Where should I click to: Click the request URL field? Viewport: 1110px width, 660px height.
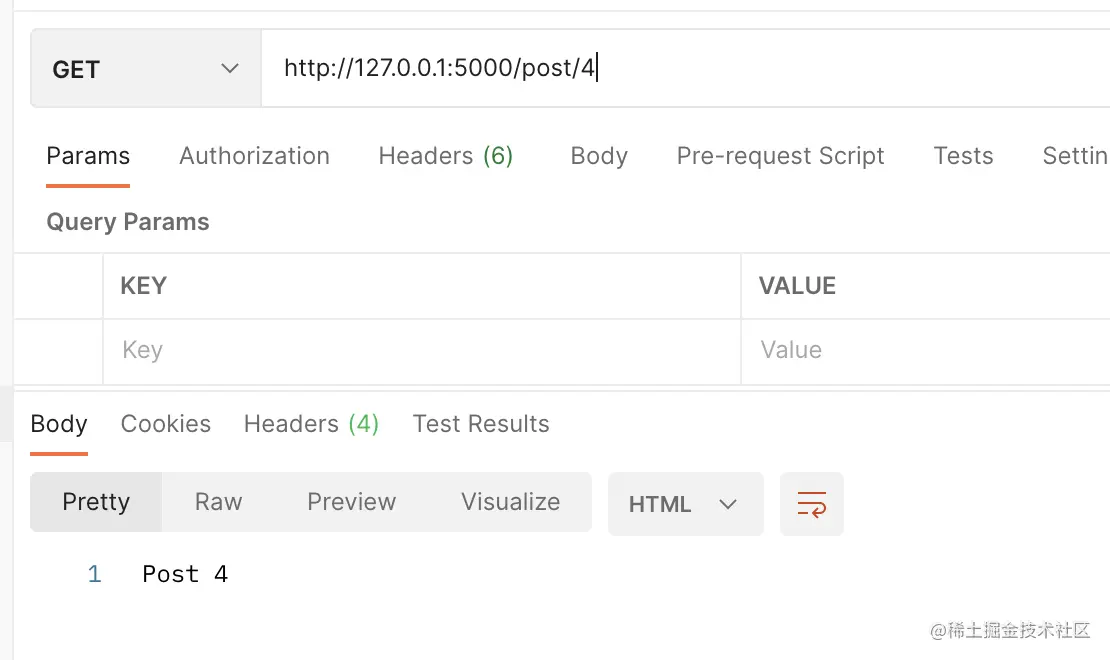(680, 69)
